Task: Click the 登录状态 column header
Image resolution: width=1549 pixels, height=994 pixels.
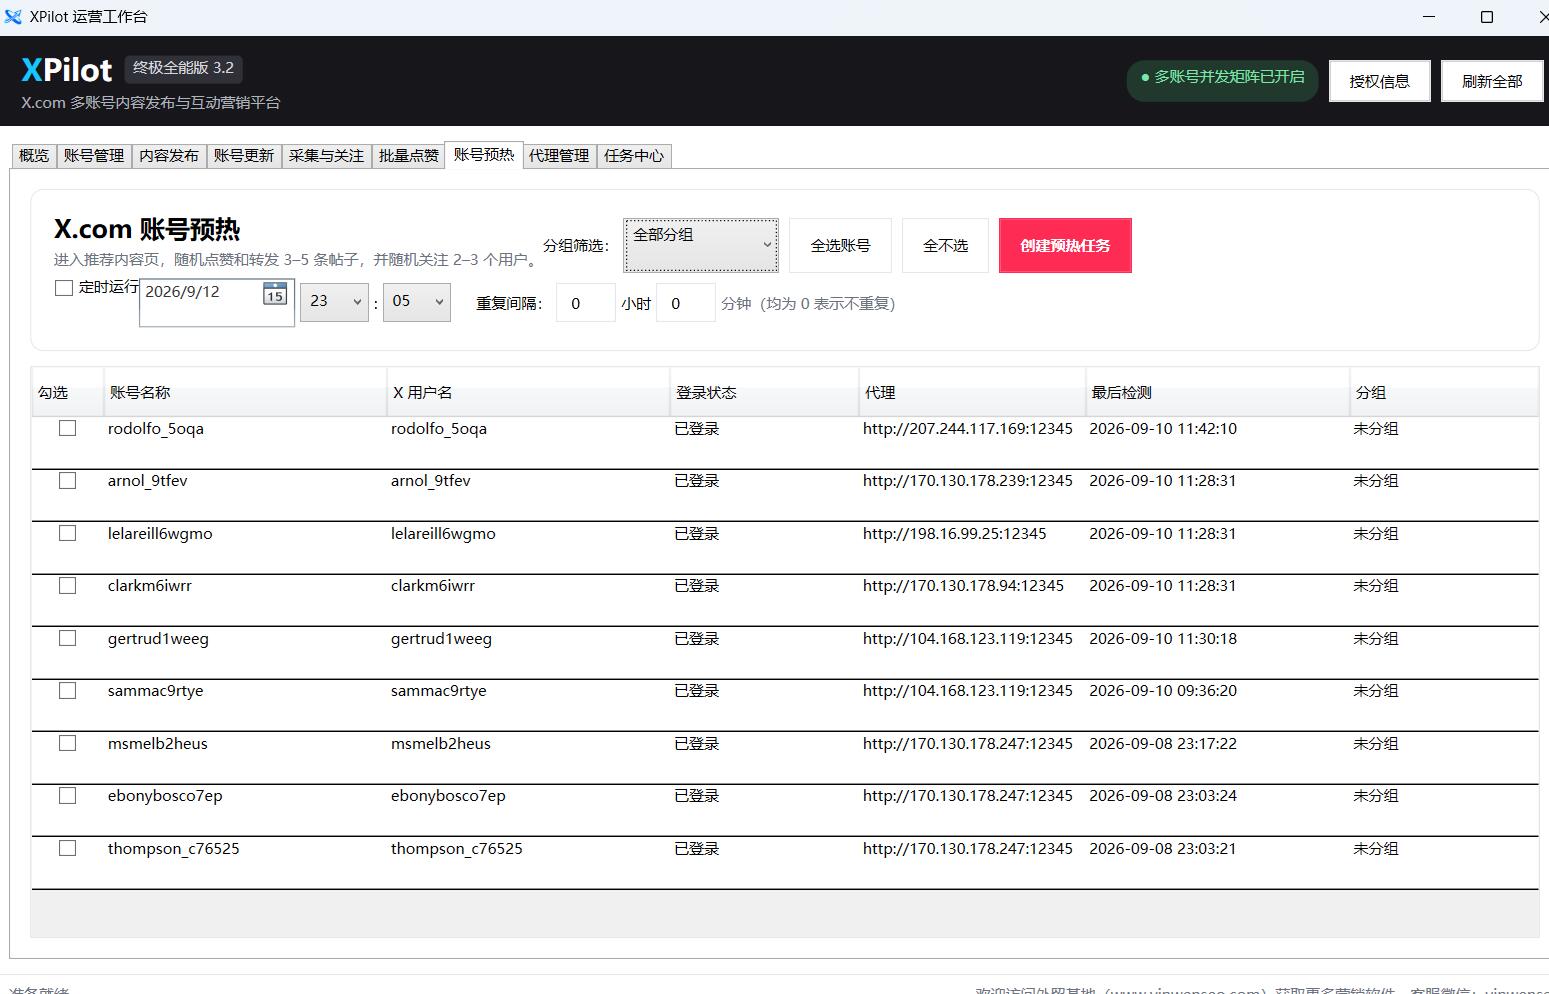Action: (x=764, y=392)
